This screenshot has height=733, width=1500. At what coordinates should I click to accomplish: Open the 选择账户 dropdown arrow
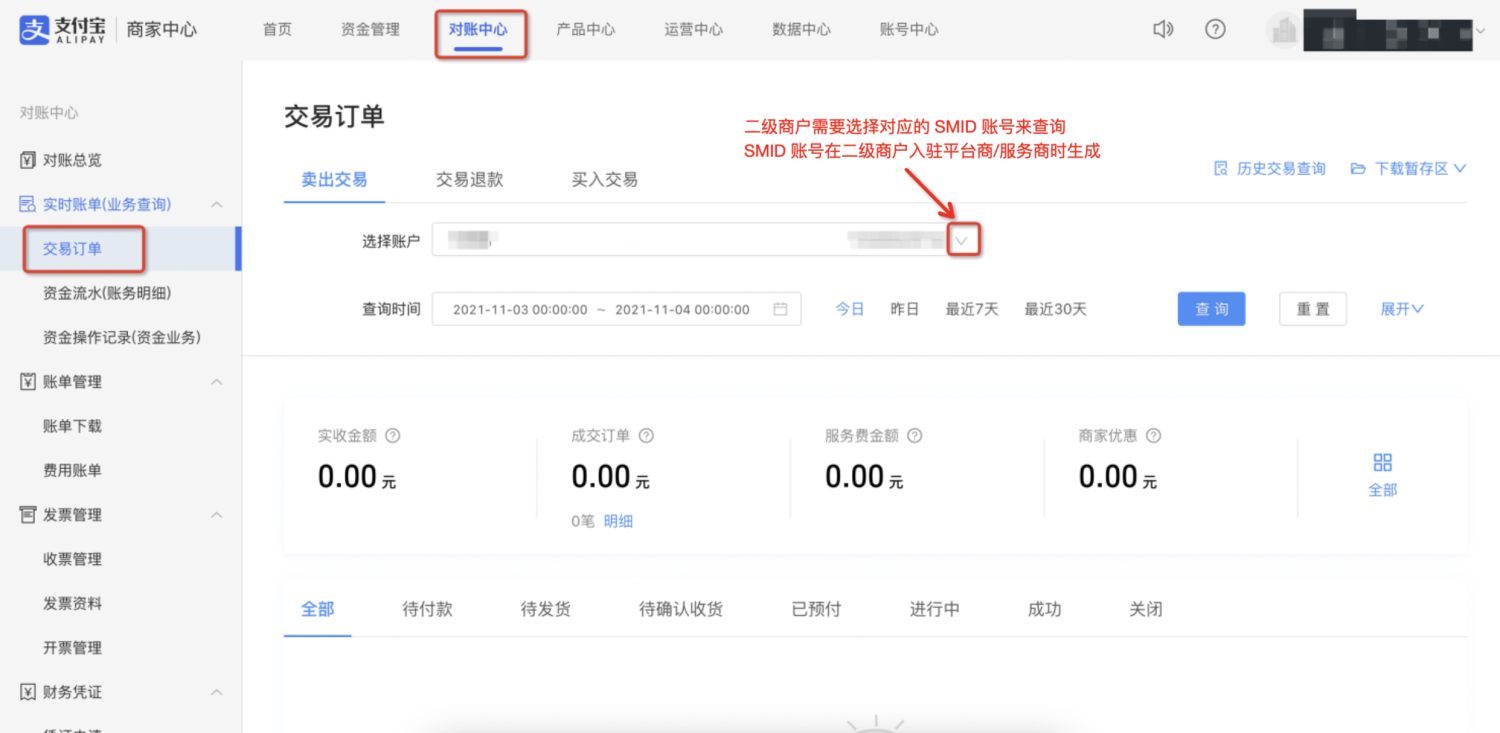coord(962,240)
